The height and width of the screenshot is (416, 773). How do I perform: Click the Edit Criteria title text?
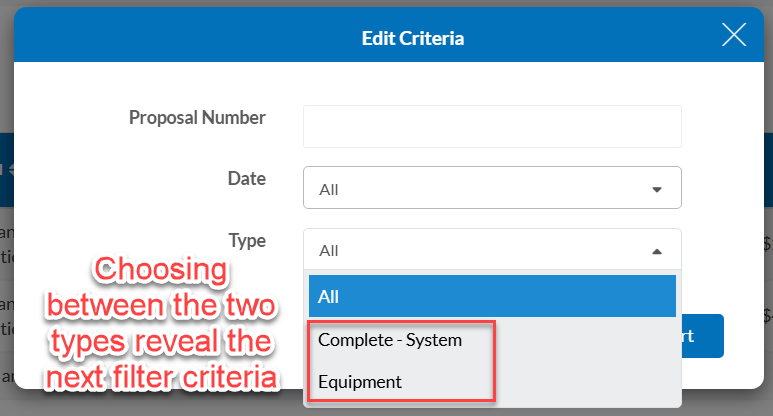tap(413, 38)
